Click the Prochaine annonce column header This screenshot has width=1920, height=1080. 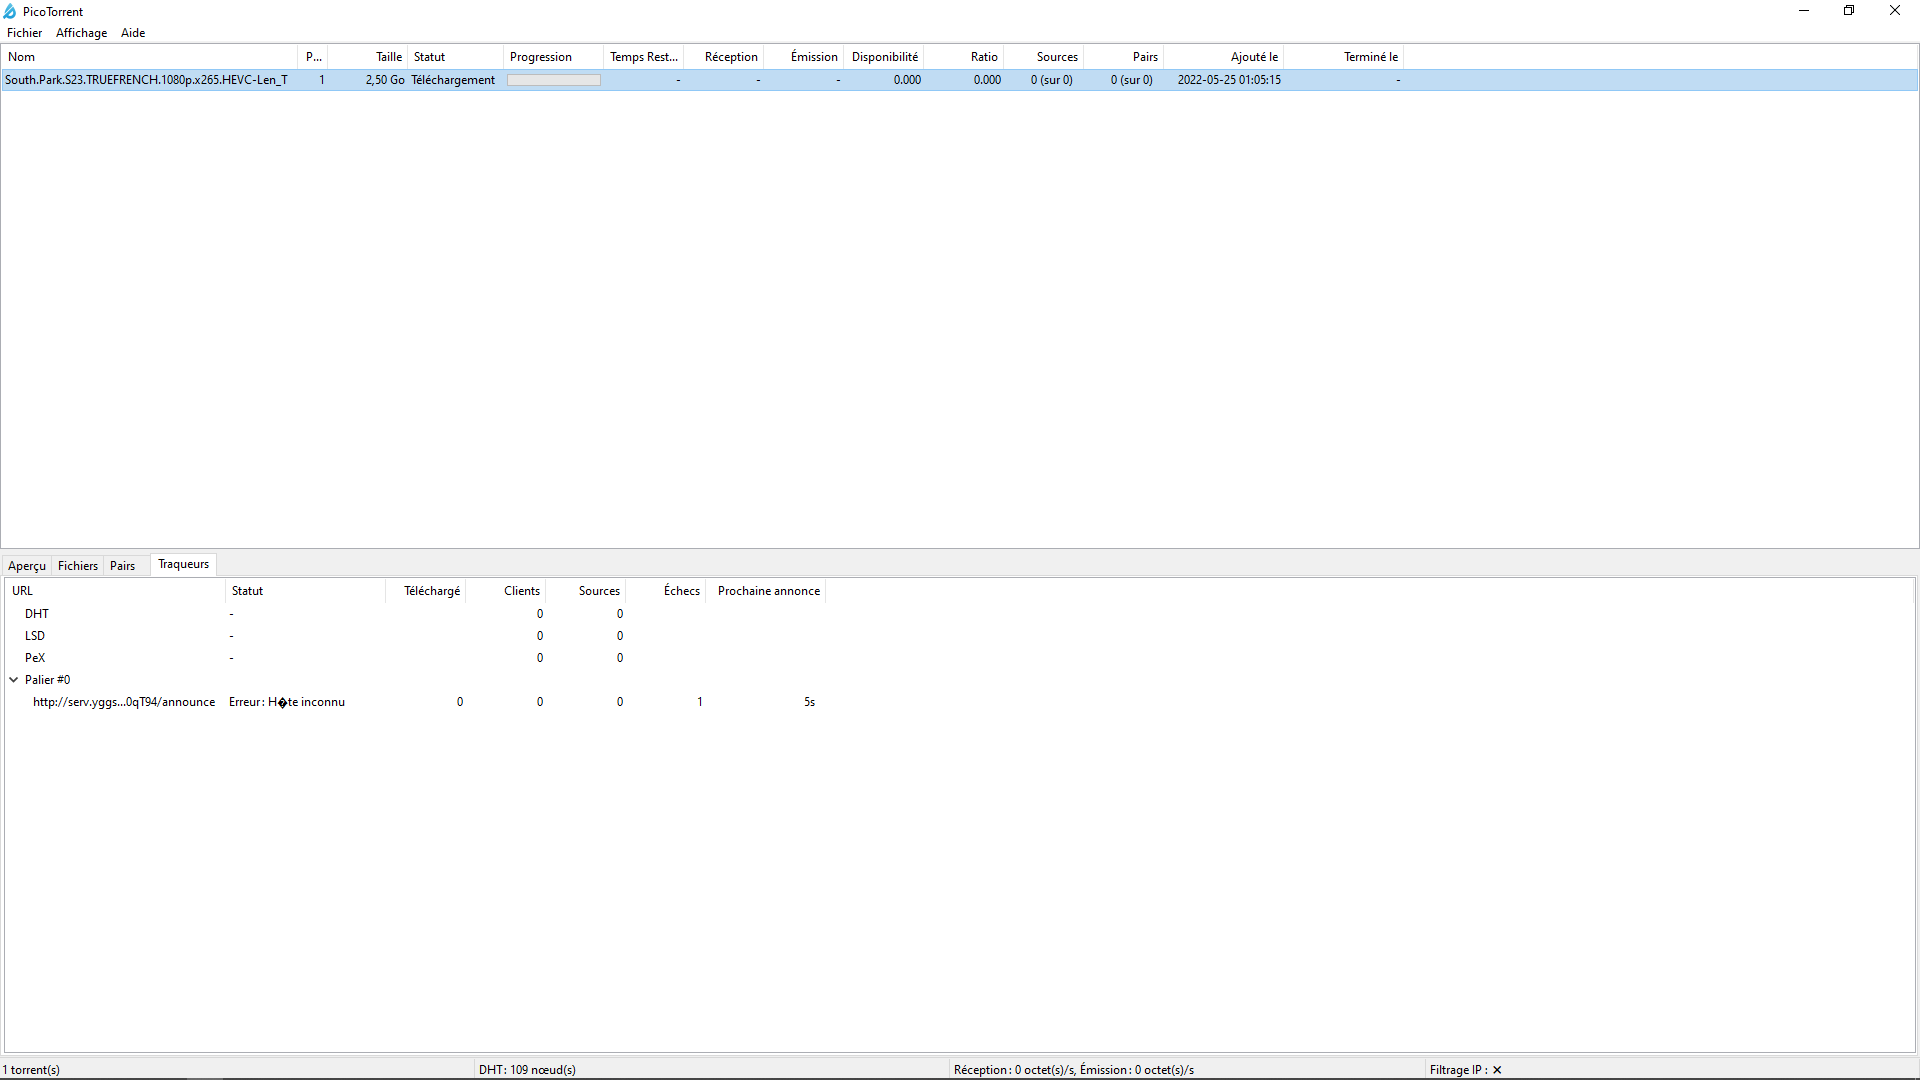[768, 591]
